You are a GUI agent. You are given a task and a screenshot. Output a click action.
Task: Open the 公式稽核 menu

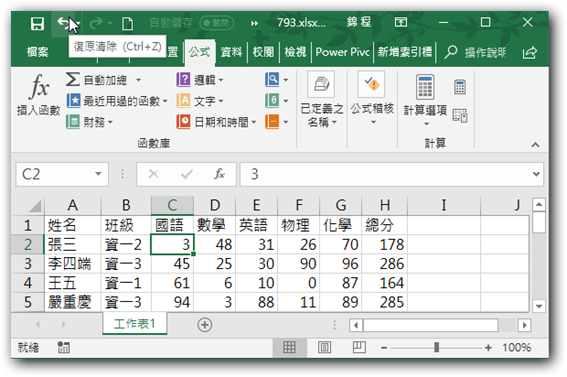(x=372, y=98)
